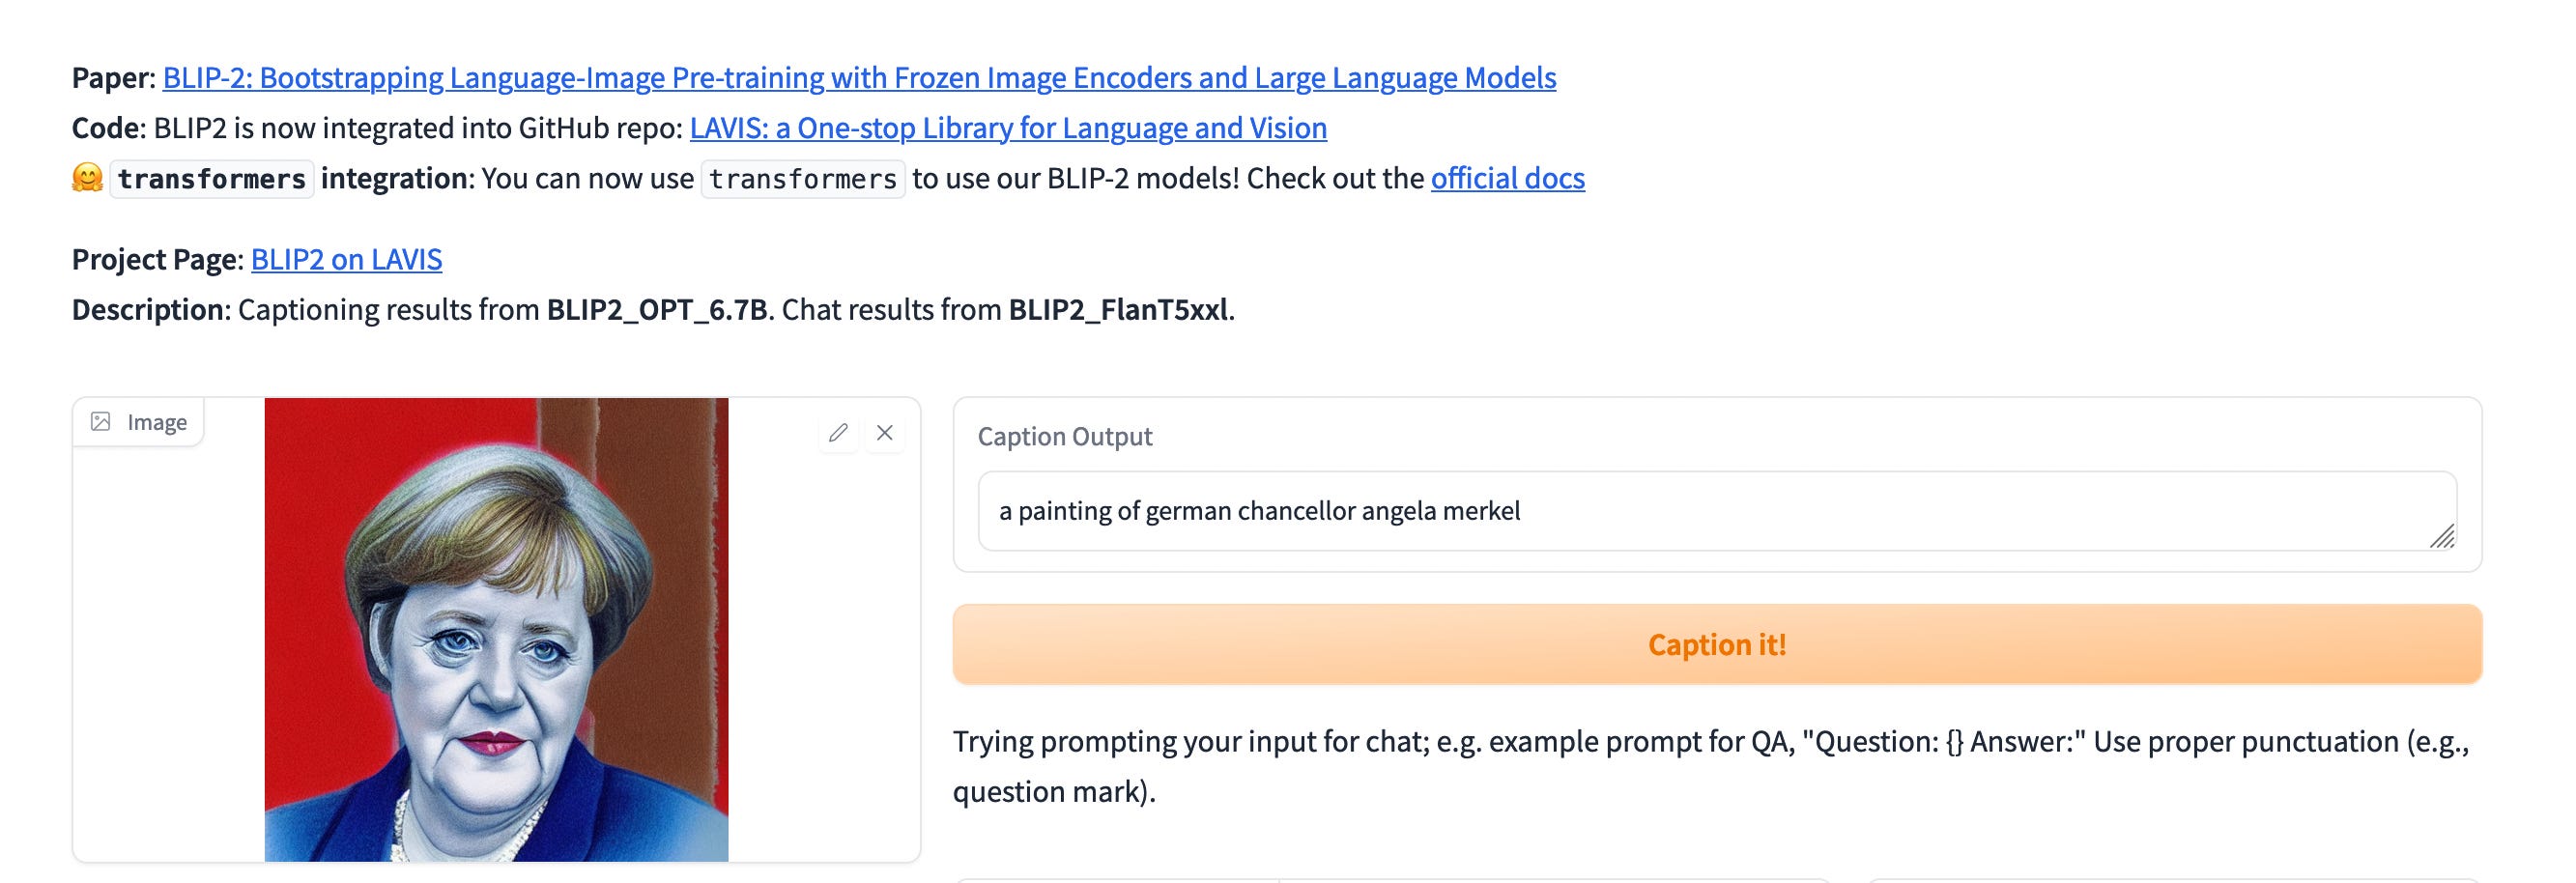This screenshot has width=2576, height=883.
Task: Click the BLIP2_FlanT5xxl model name text
Action: pyautogui.click(x=1118, y=310)
